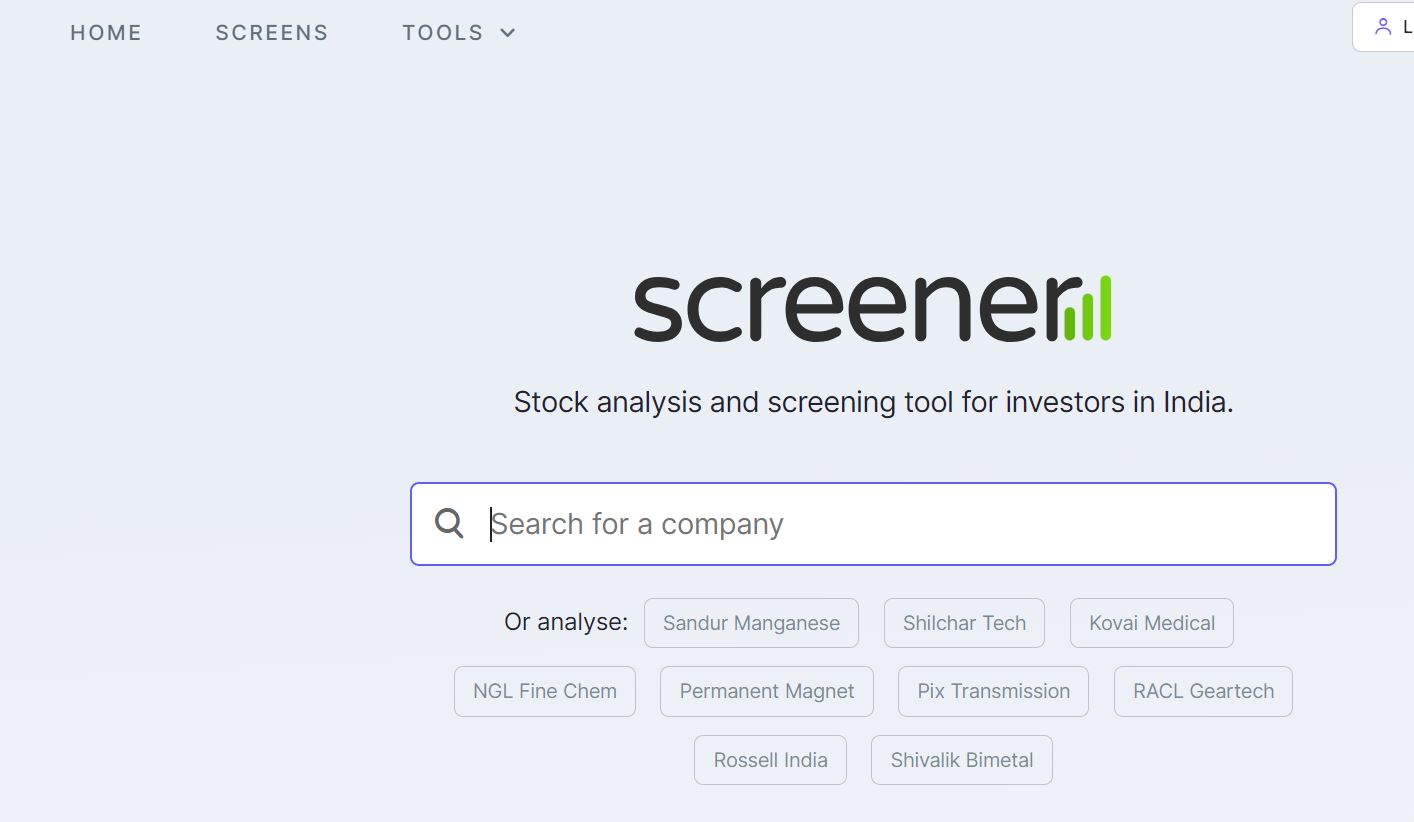This screenshot has width=1414, height=822.
Task: Go to the HOME menu item
Action: pyautogui.click(x=106, y=33)
